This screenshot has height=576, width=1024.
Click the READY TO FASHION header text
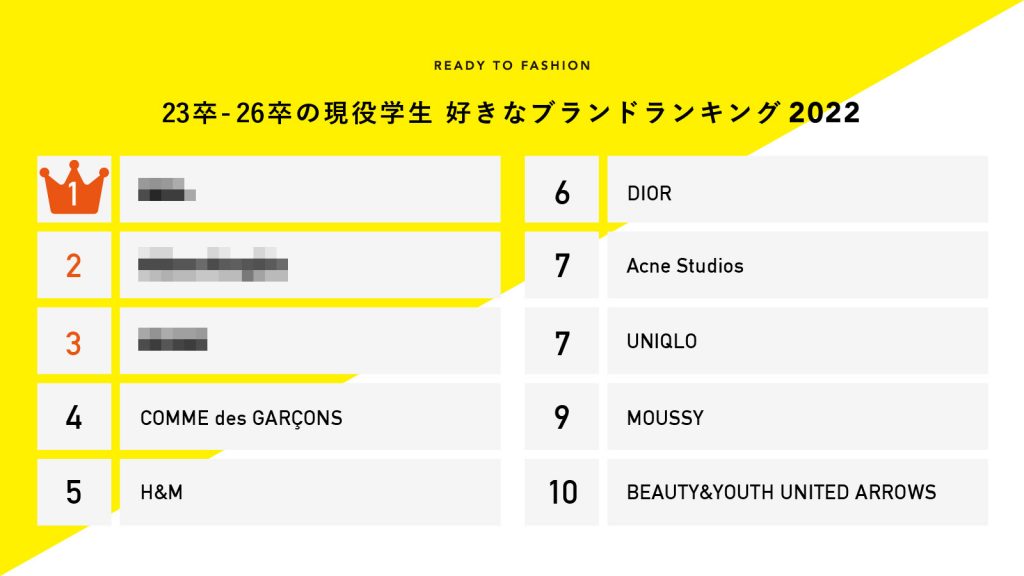(x=512, y=66)
